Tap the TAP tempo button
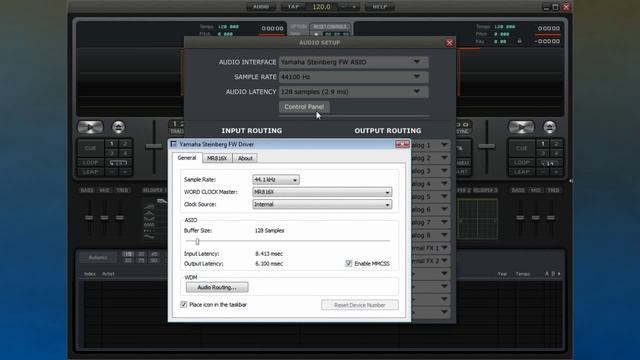Screen dimensions: 640x360 (293, 7)
